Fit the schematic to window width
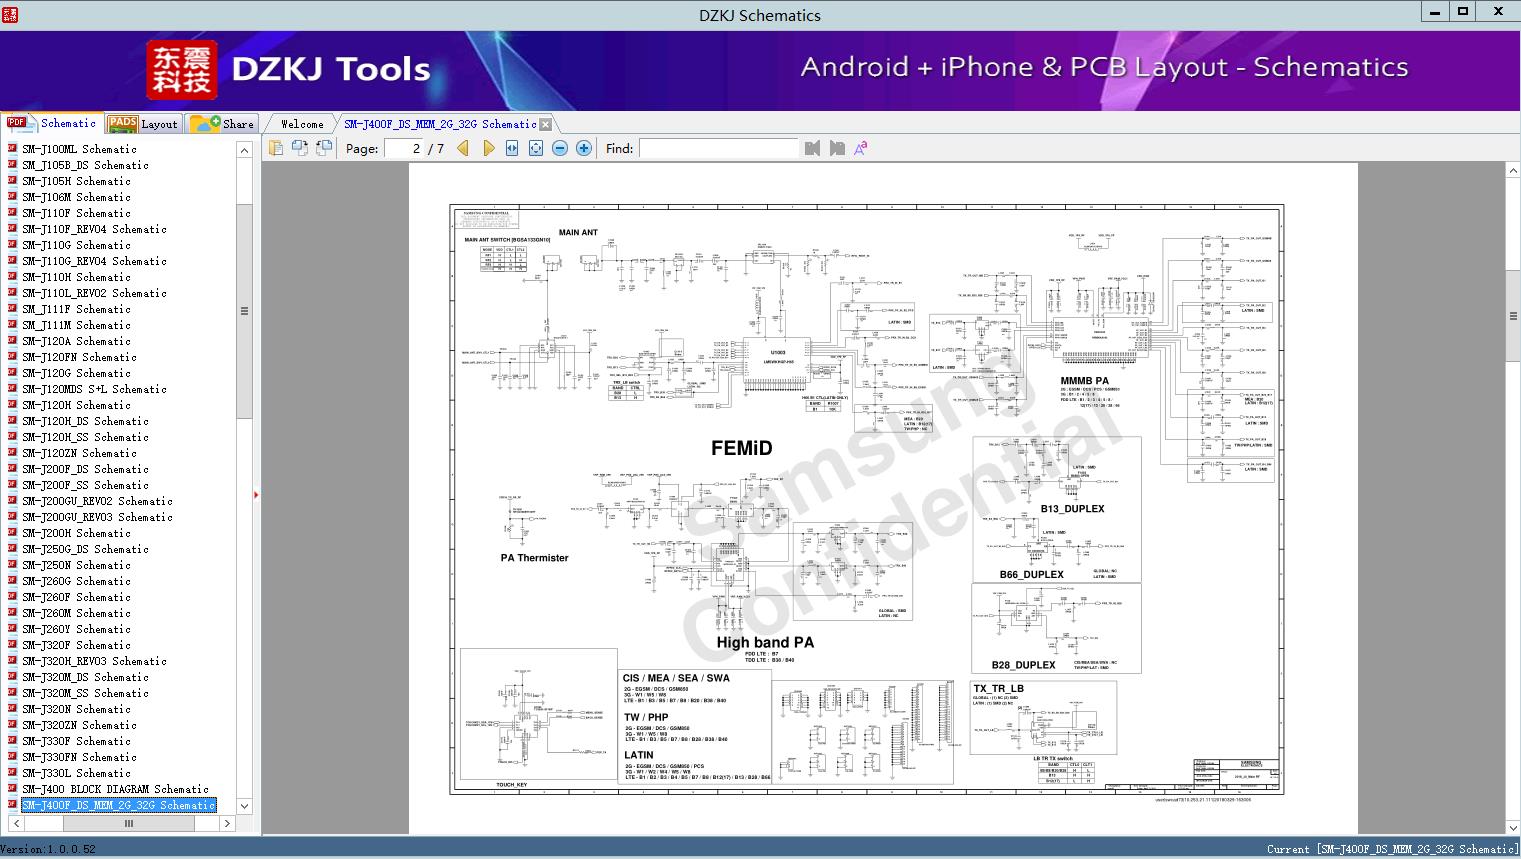 (512, 148)
